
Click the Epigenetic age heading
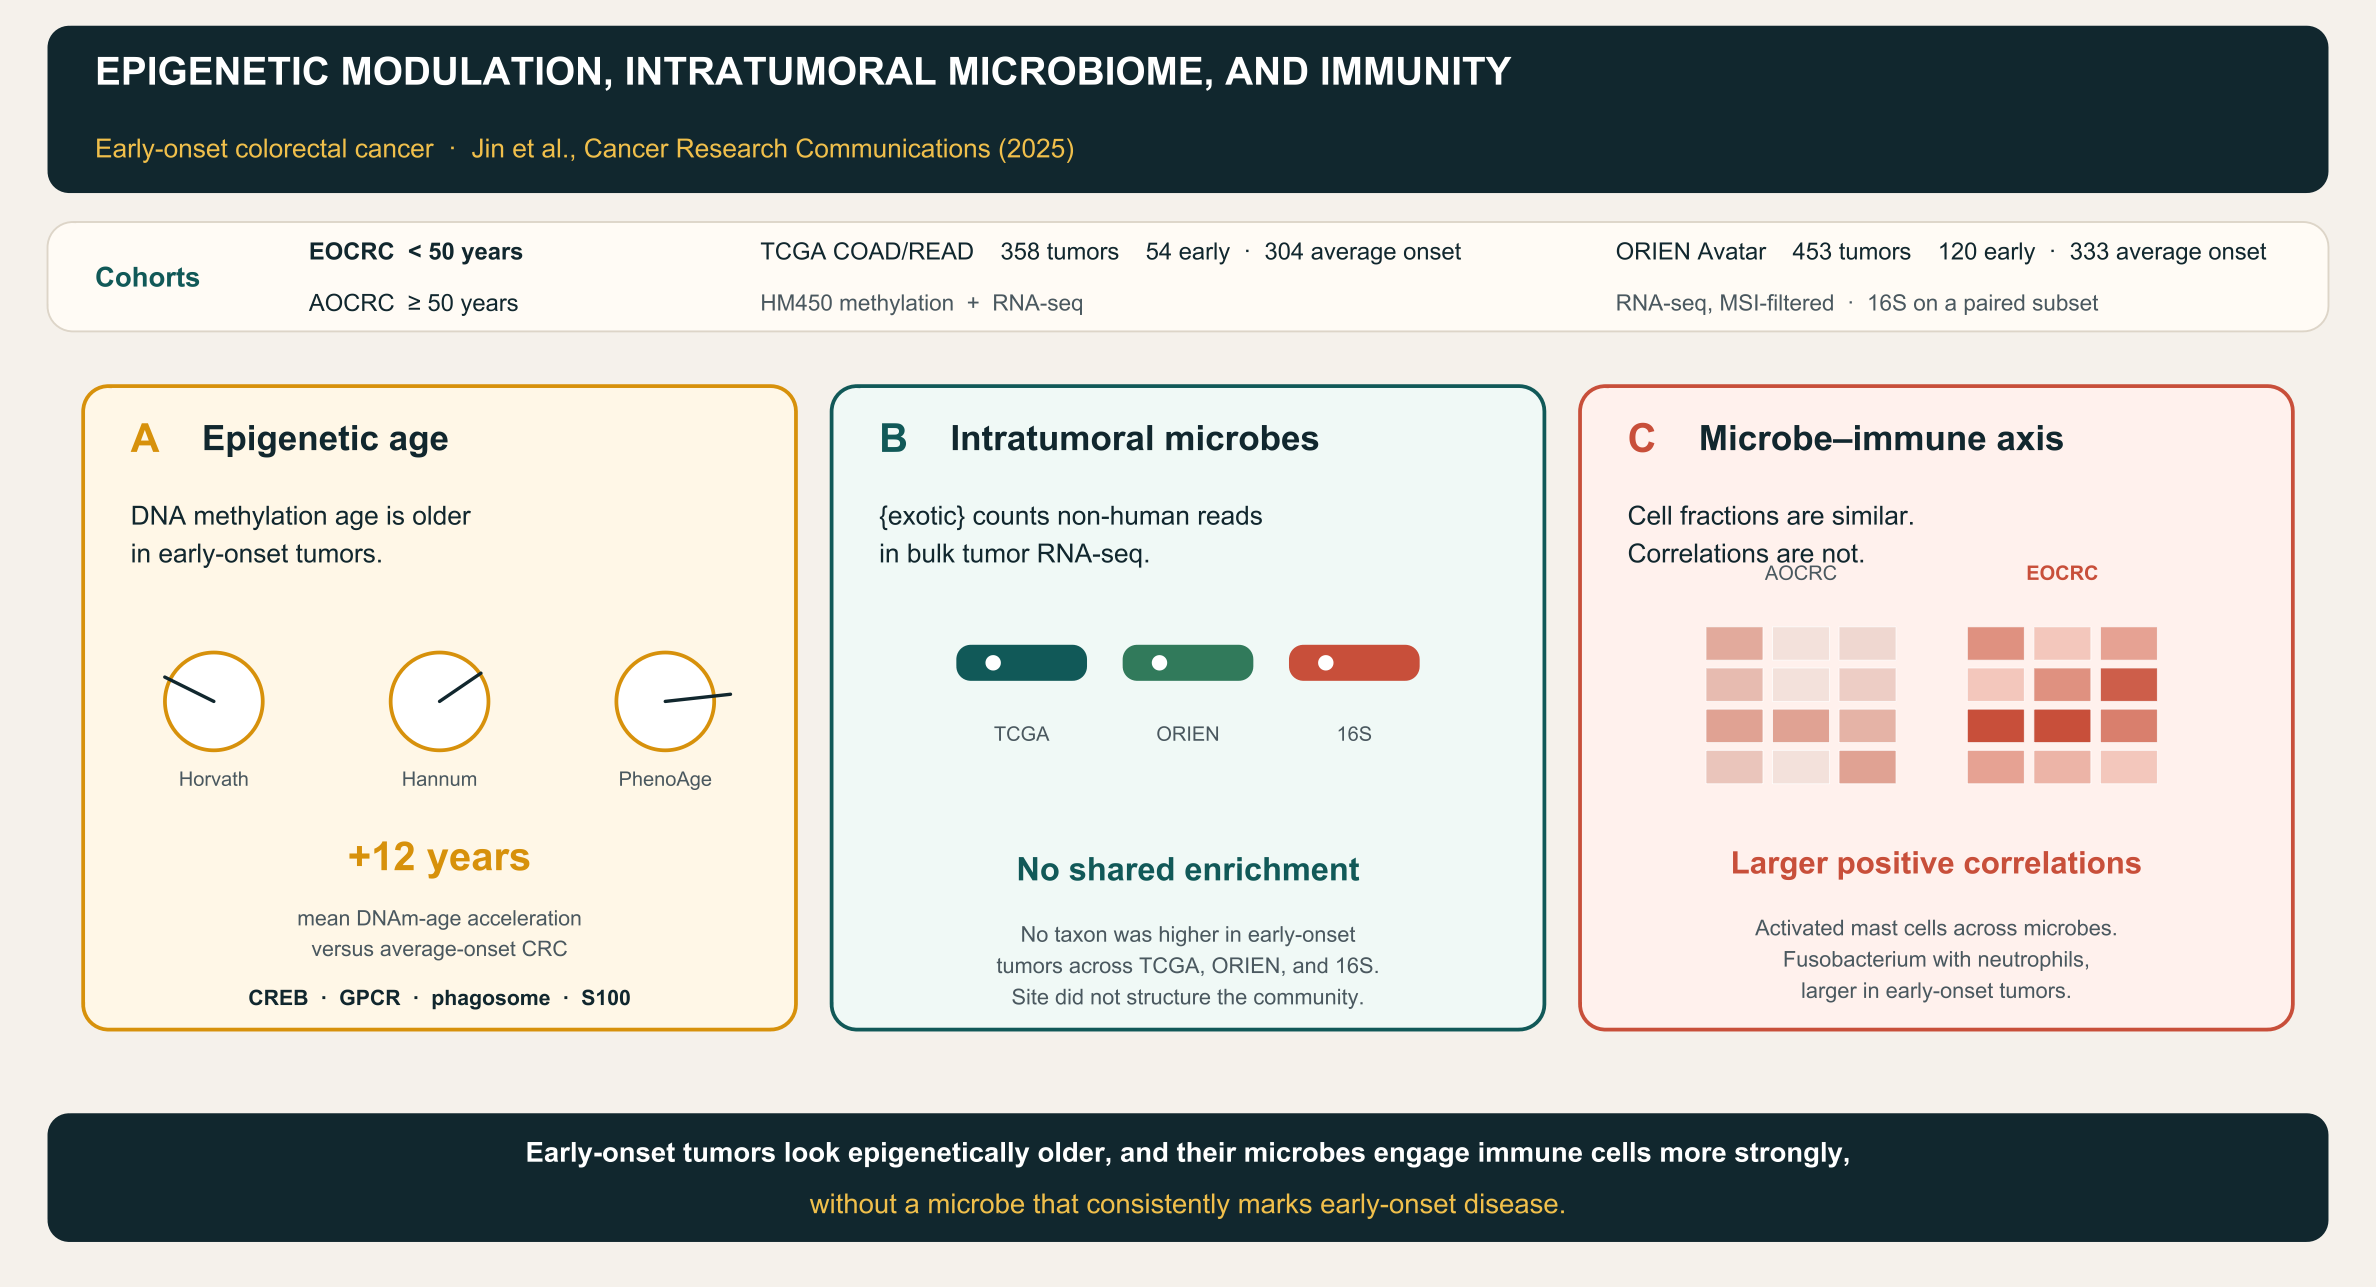tap(325, 439)
